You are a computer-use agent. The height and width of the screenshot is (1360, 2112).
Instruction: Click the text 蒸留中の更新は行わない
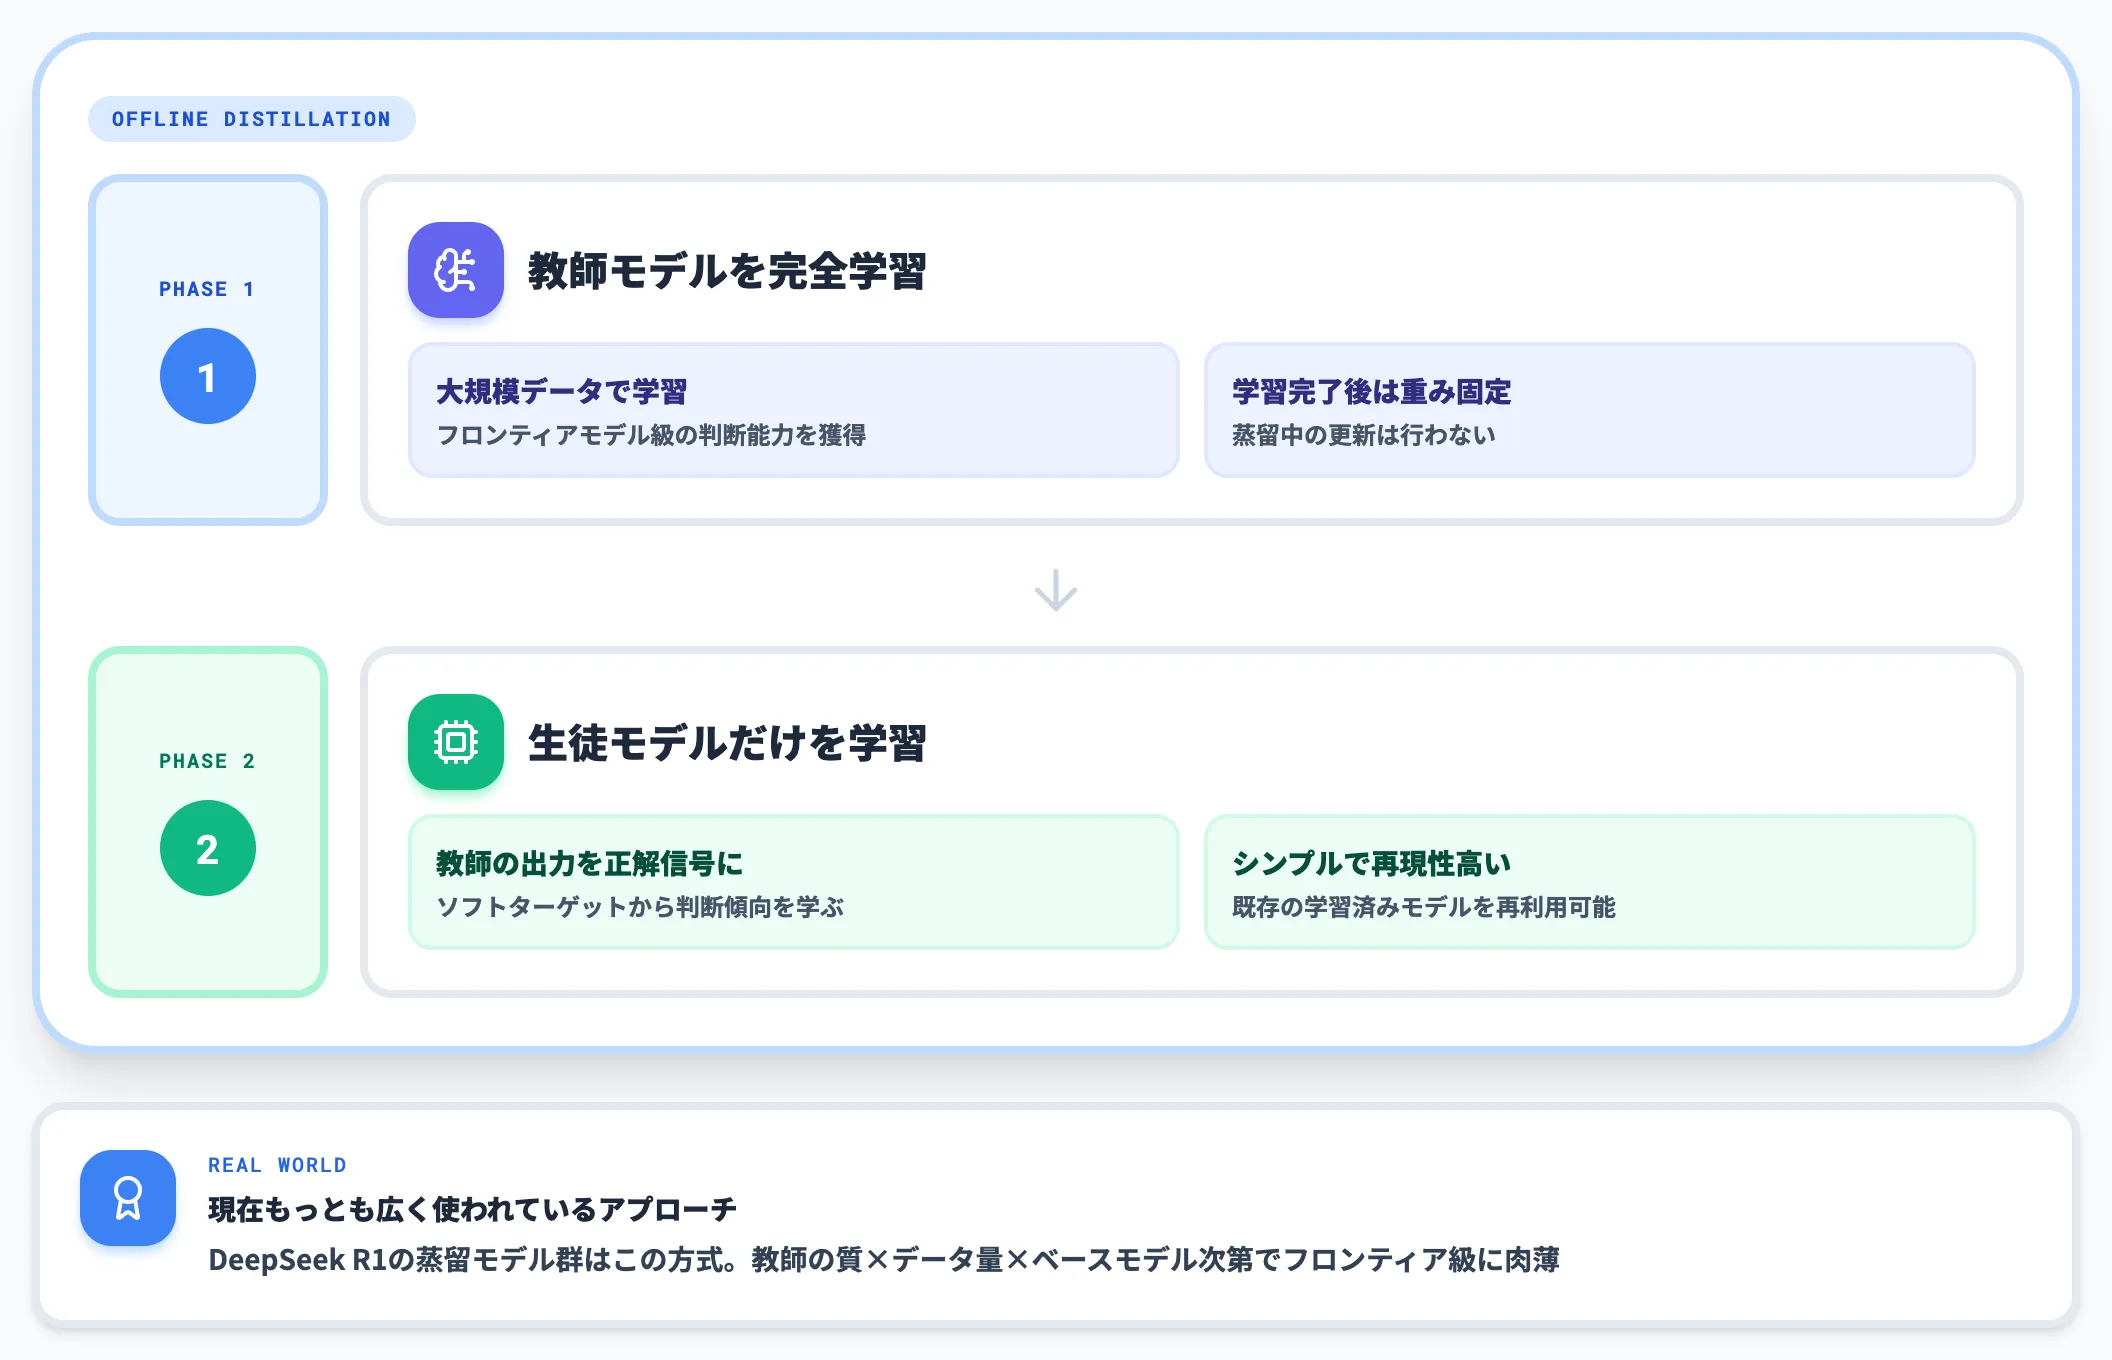[1364, 435]
